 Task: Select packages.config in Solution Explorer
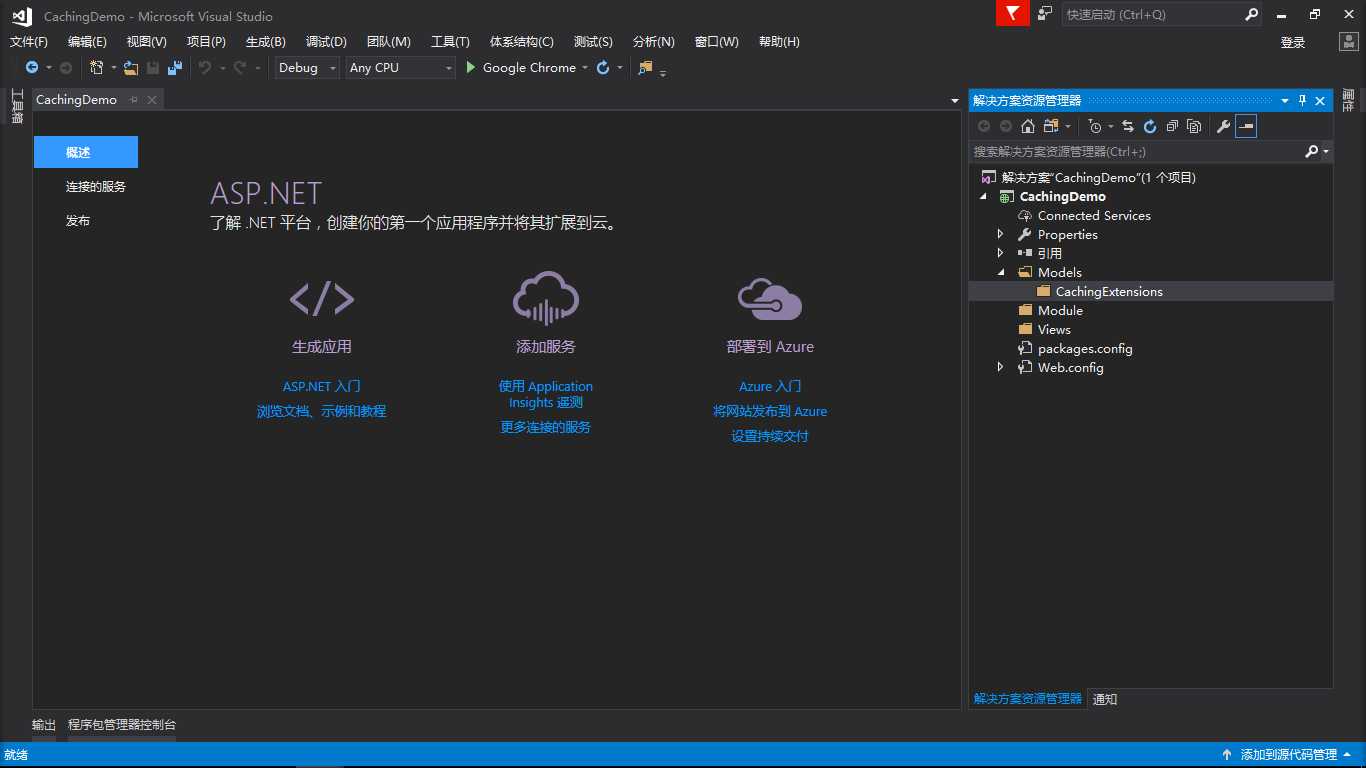pyautogui.click(x=1085, y=348)
